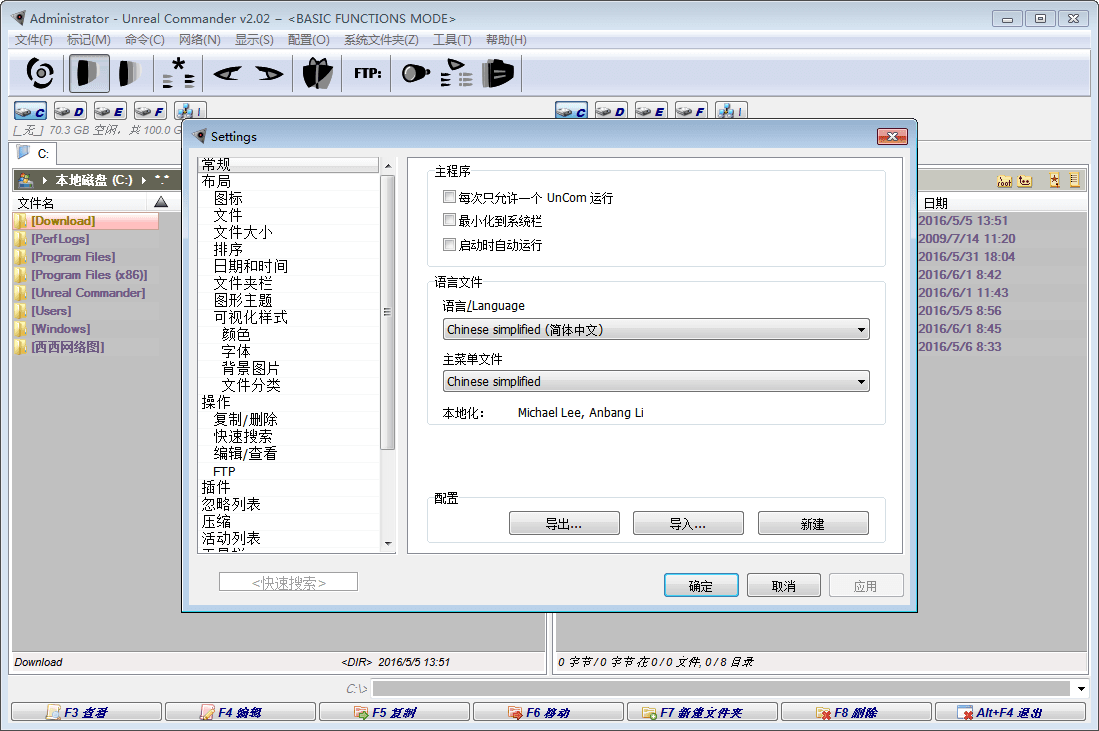
Task: Switch left panel to drive D
Action: click(70, 111)
